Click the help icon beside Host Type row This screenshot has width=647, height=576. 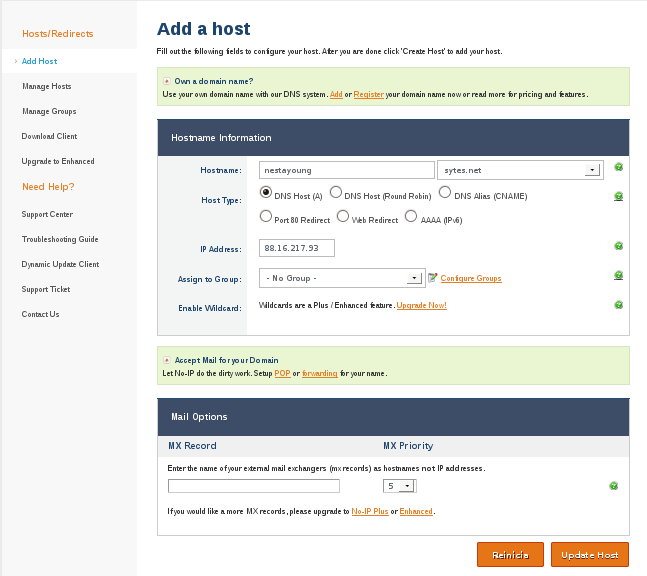[619, 197]
